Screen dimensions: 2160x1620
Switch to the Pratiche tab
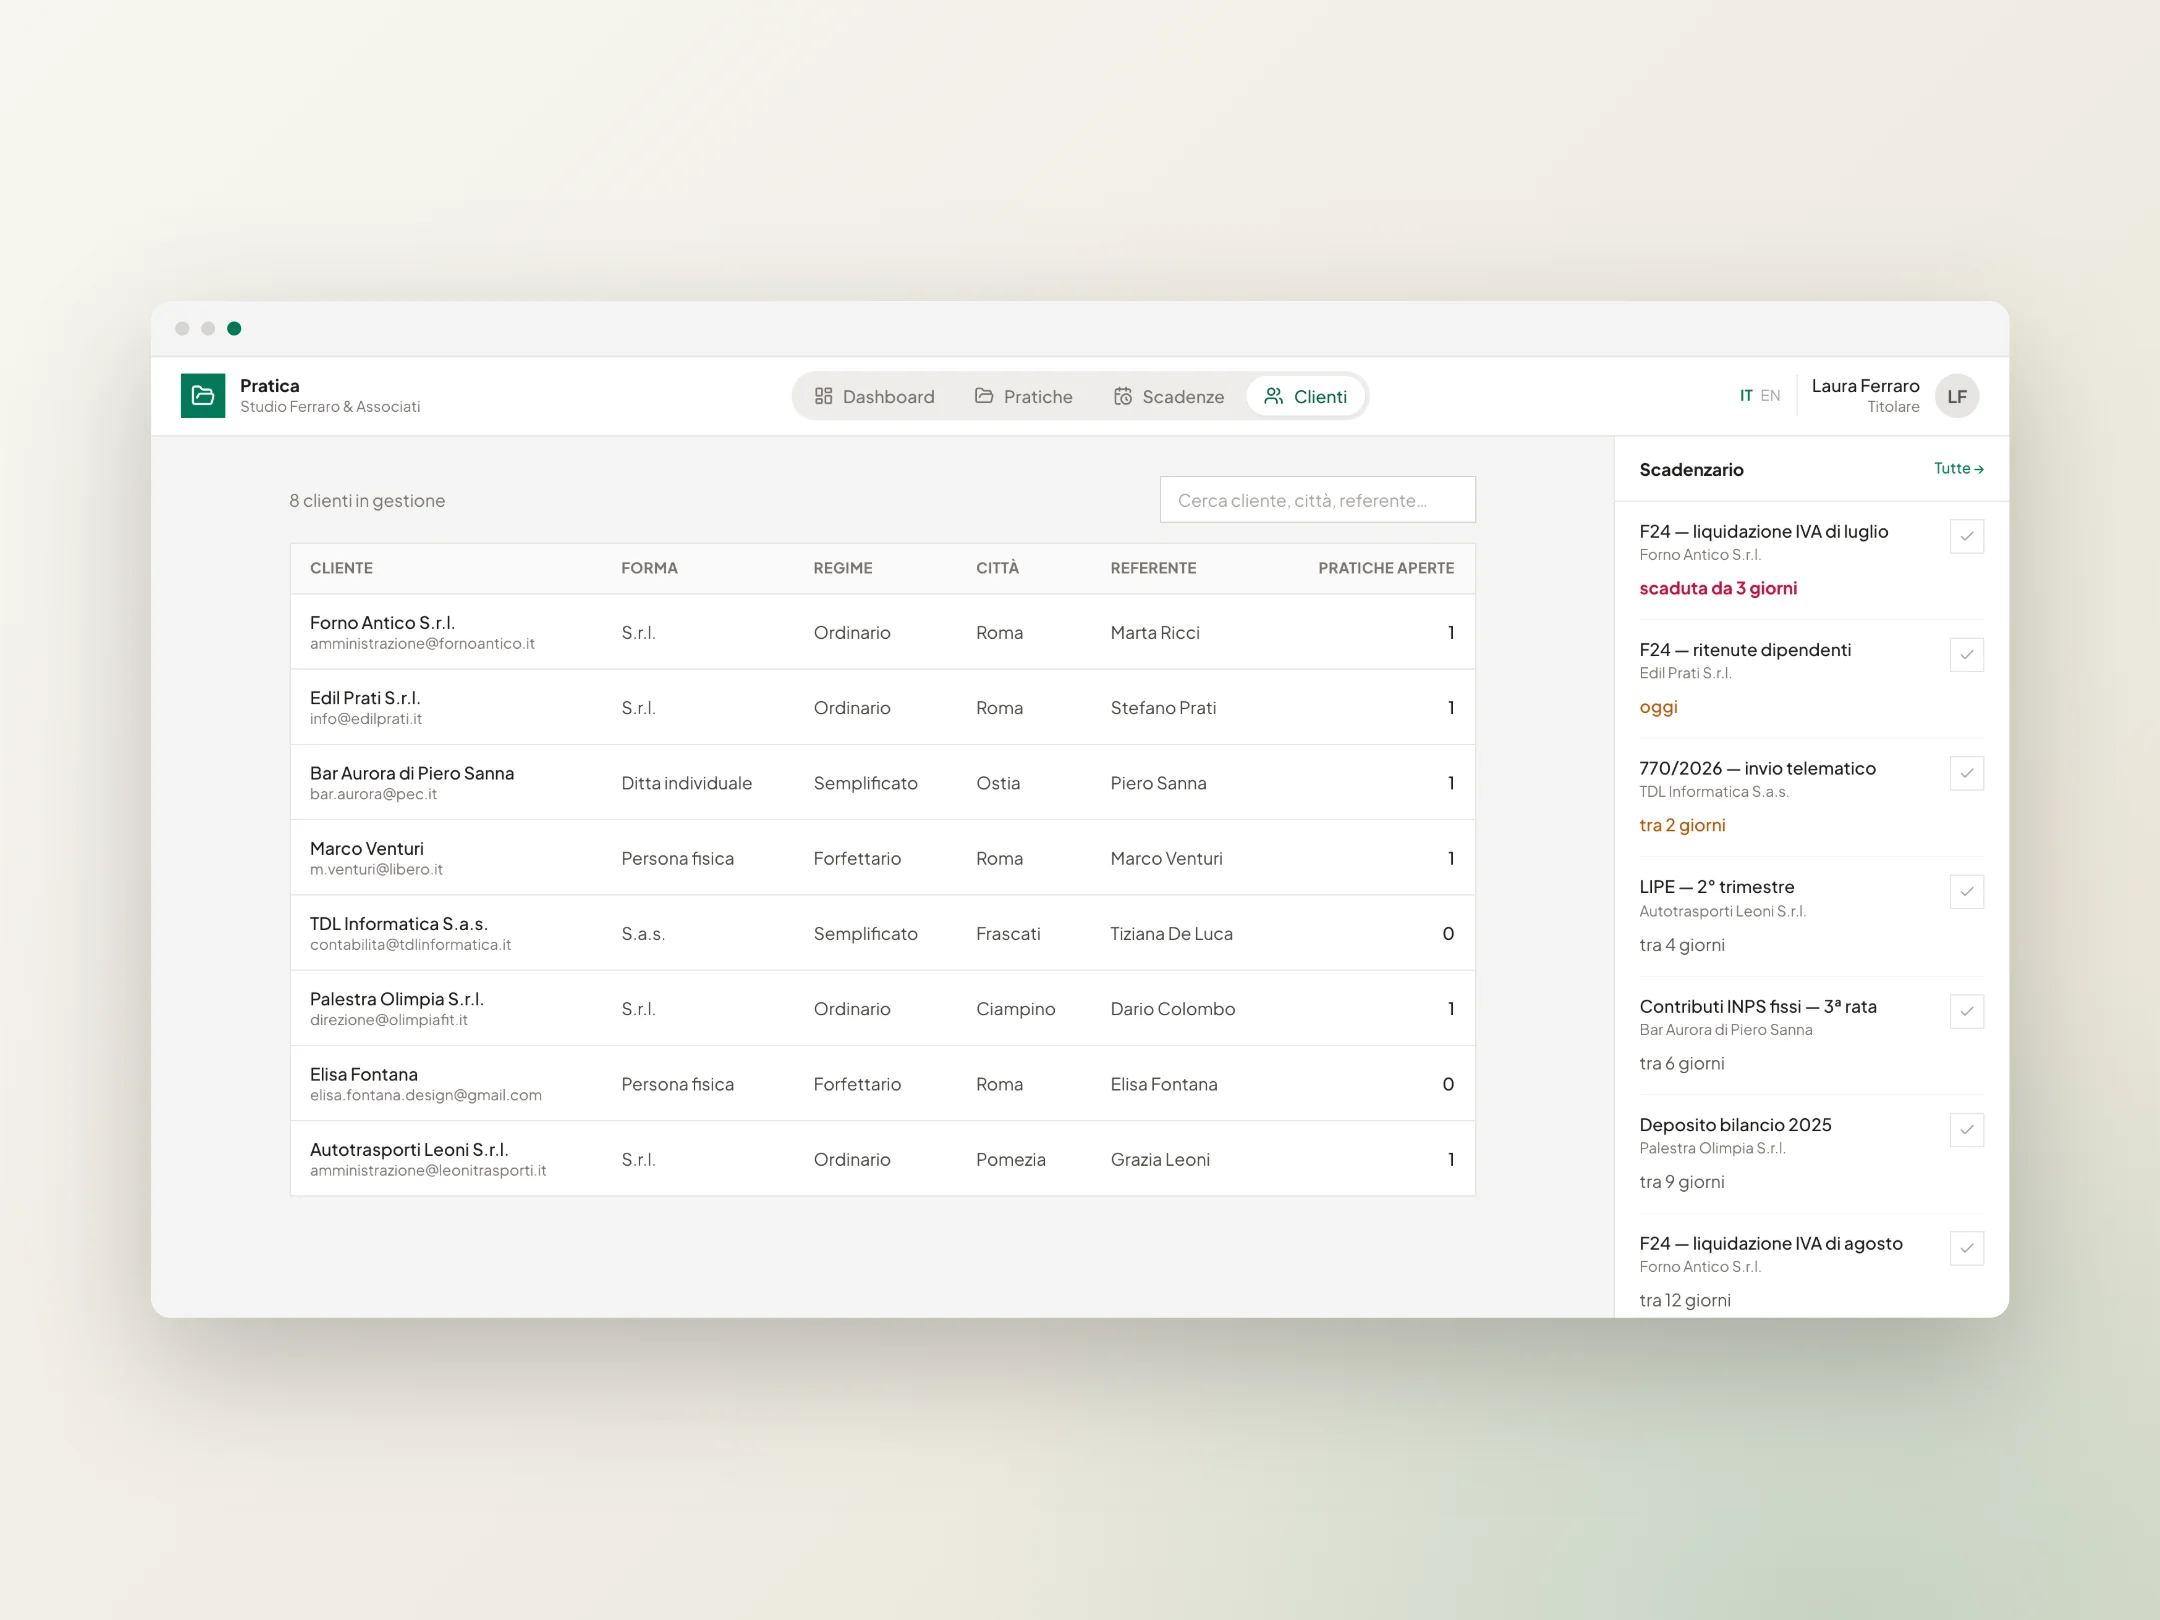click(x=1024, y=396)
